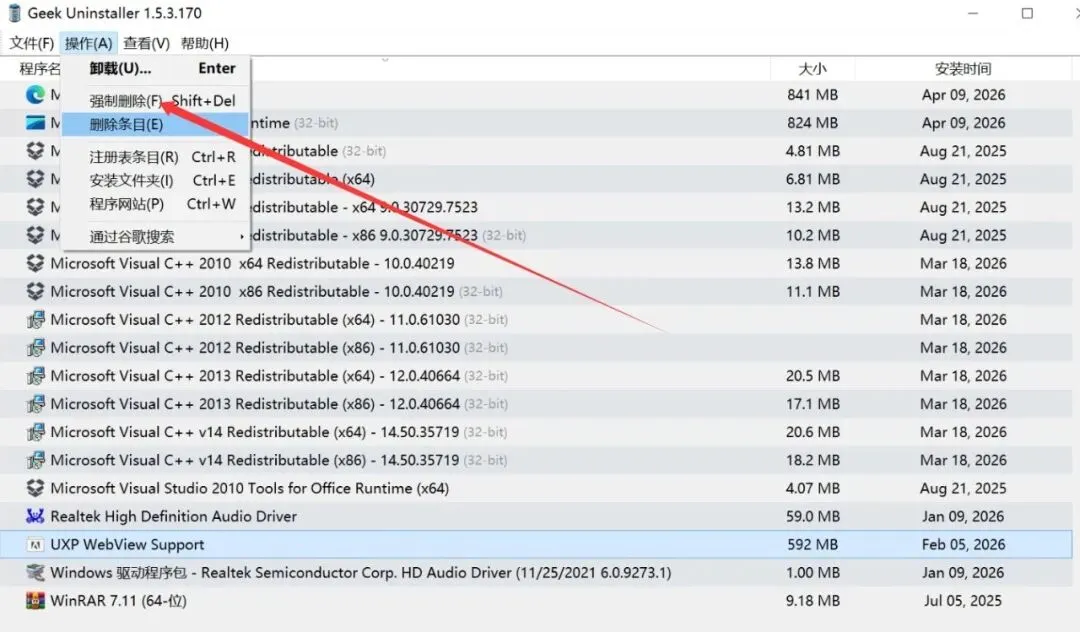The width and height of the screenshot is (1080, 632).
Task: Click the 841 MB size cell
Action: click(812, 94)
